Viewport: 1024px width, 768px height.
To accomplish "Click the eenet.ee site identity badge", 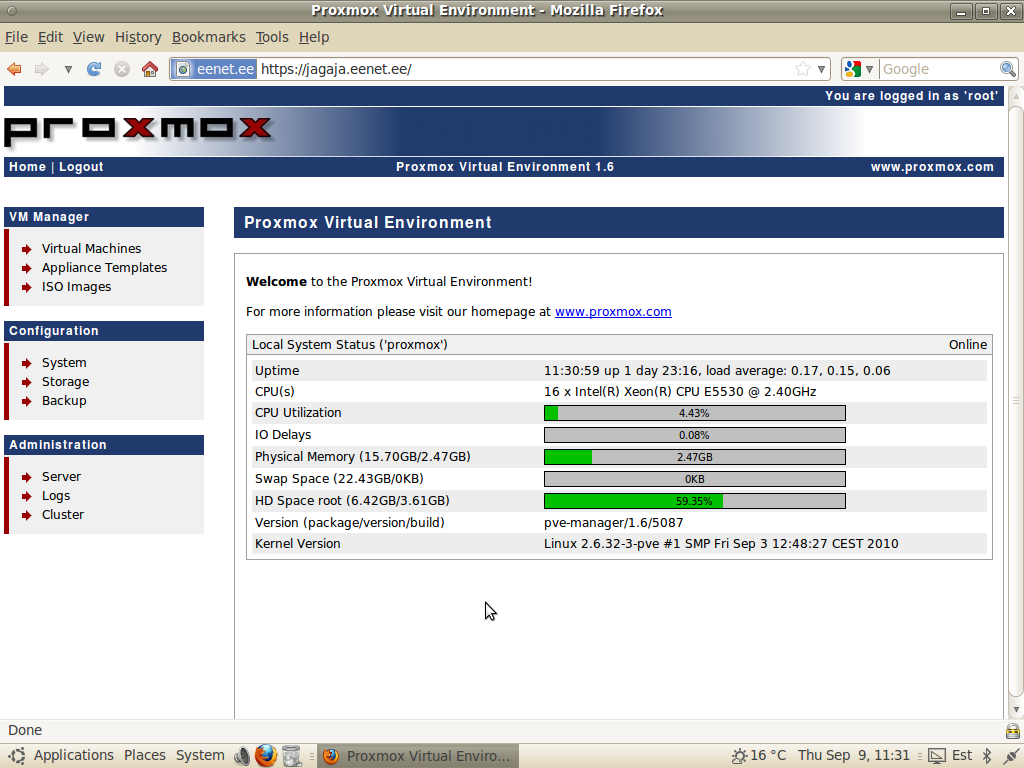I will pos(215,69).
